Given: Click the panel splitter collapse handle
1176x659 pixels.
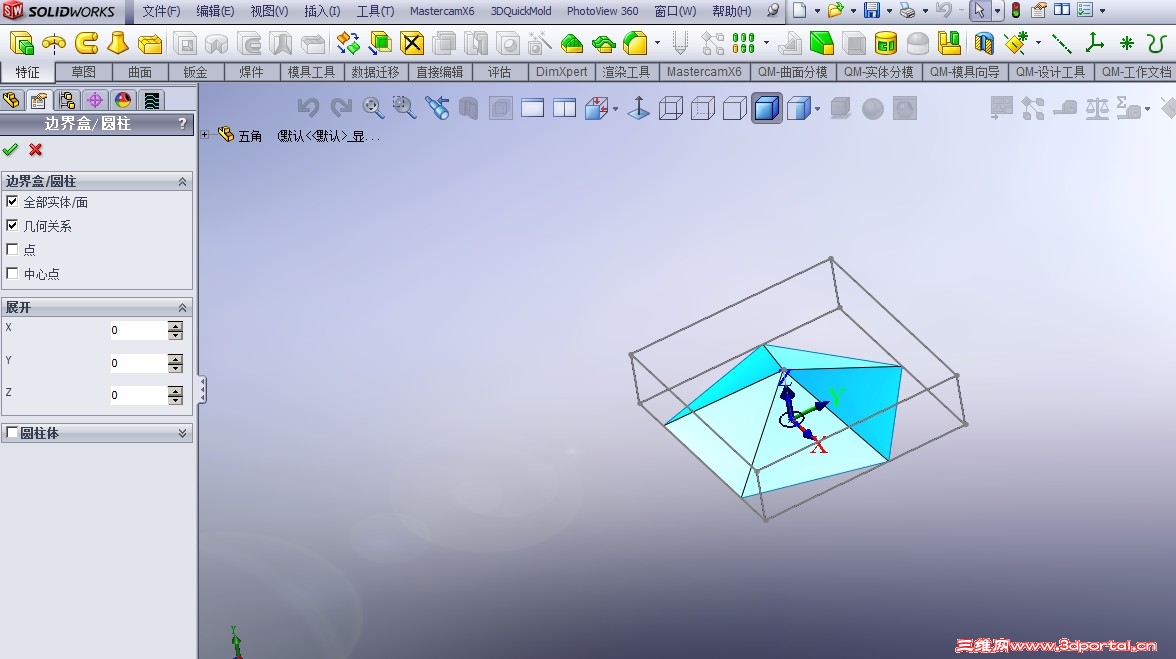Looking at the screenshot, I should click(x=202, y=390).
